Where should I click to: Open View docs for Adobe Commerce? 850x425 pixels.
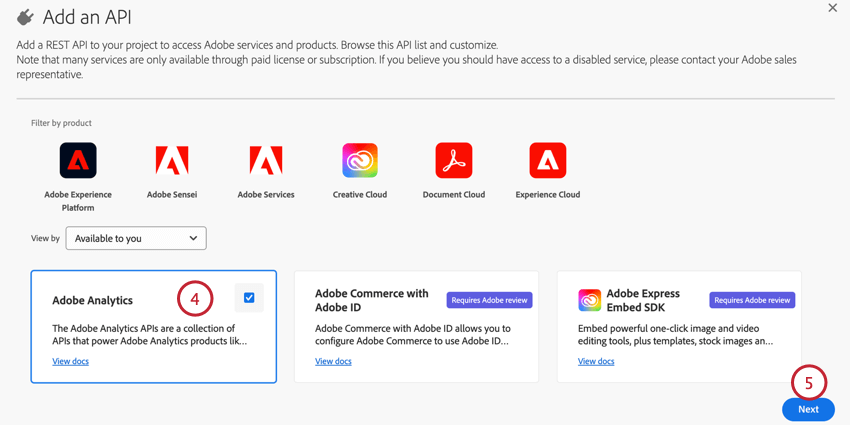click(333, 361)
